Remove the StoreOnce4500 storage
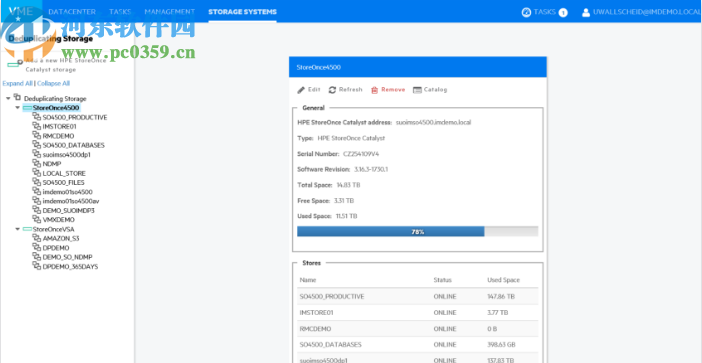The width and height of the screenshot is (702, 363). (x=388, y=90)
